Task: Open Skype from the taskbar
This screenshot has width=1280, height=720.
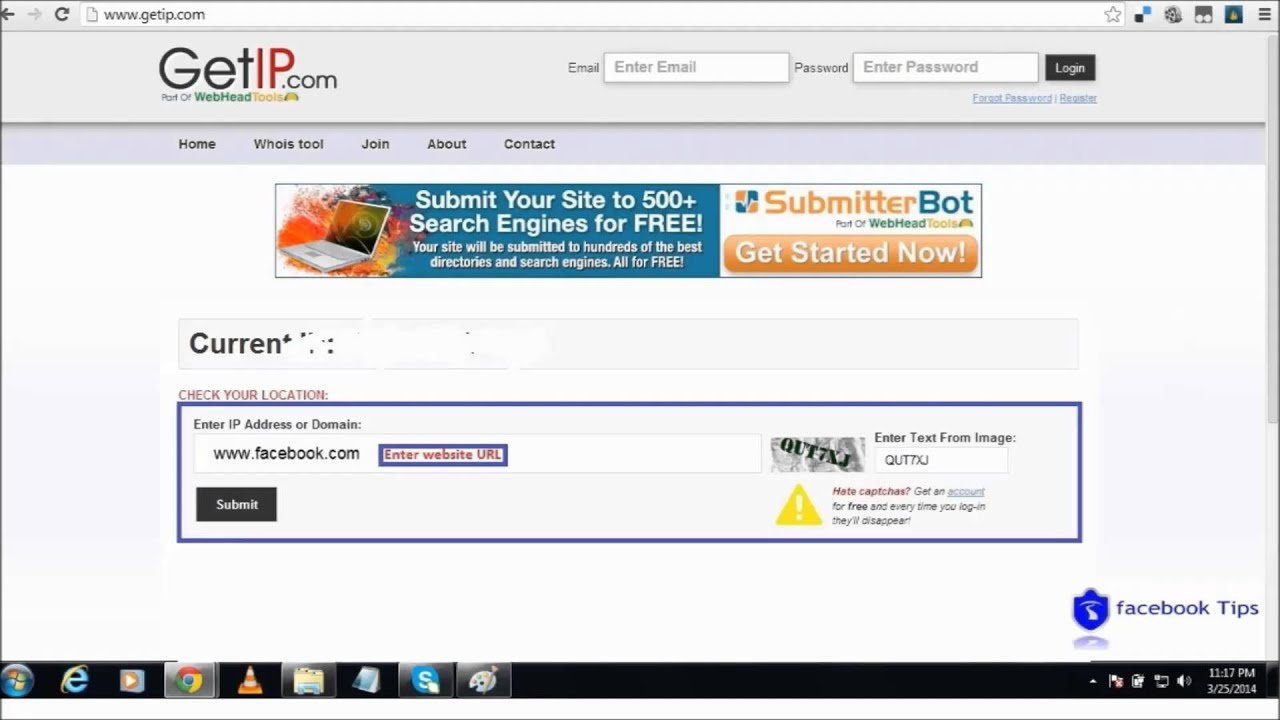Action: point(425,681)
